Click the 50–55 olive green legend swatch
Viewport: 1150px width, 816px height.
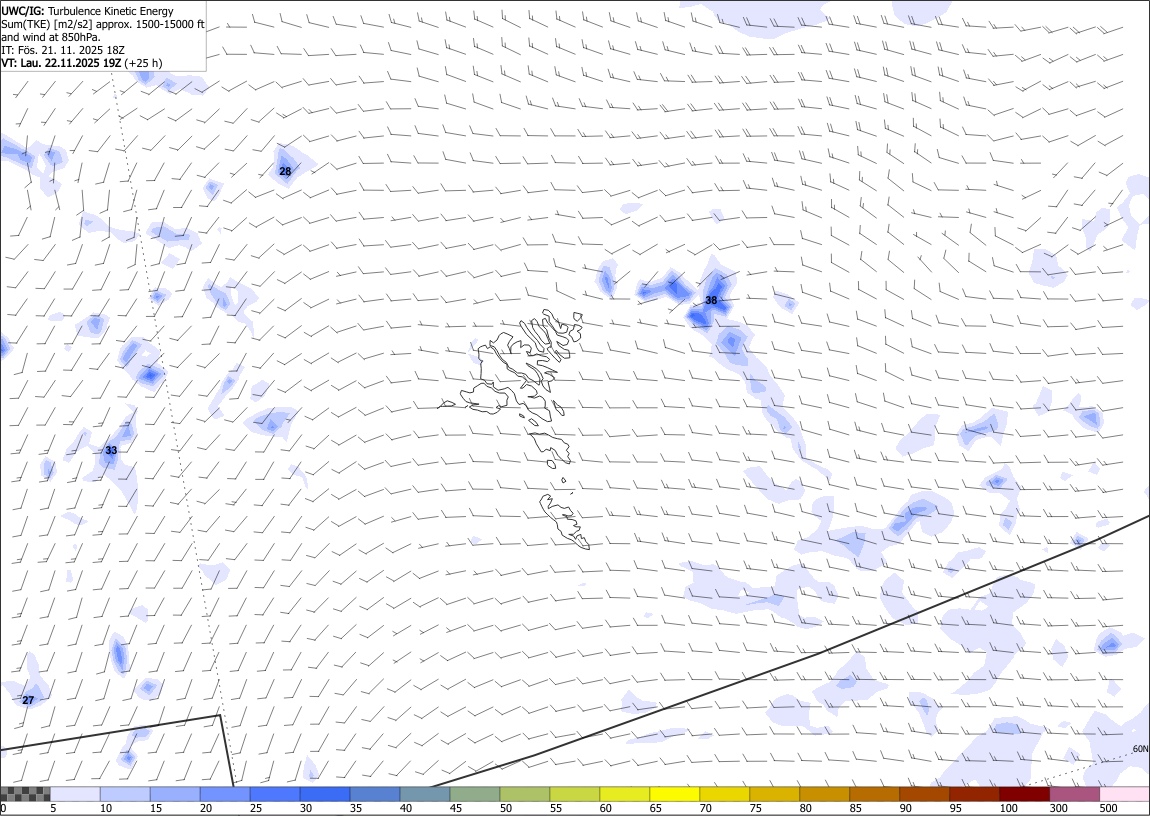coord(524,794)
